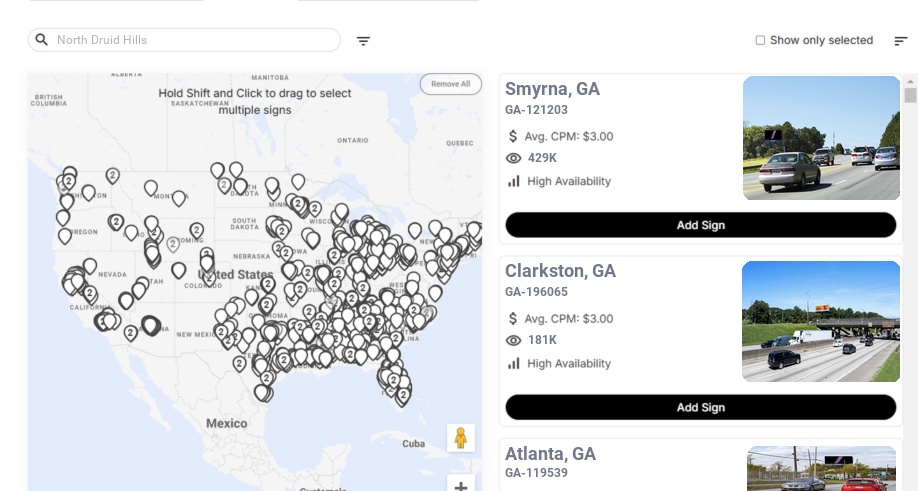Zoom in on the map
The width and height of the screenshot is (920, 491).
[x=460, y=487]
